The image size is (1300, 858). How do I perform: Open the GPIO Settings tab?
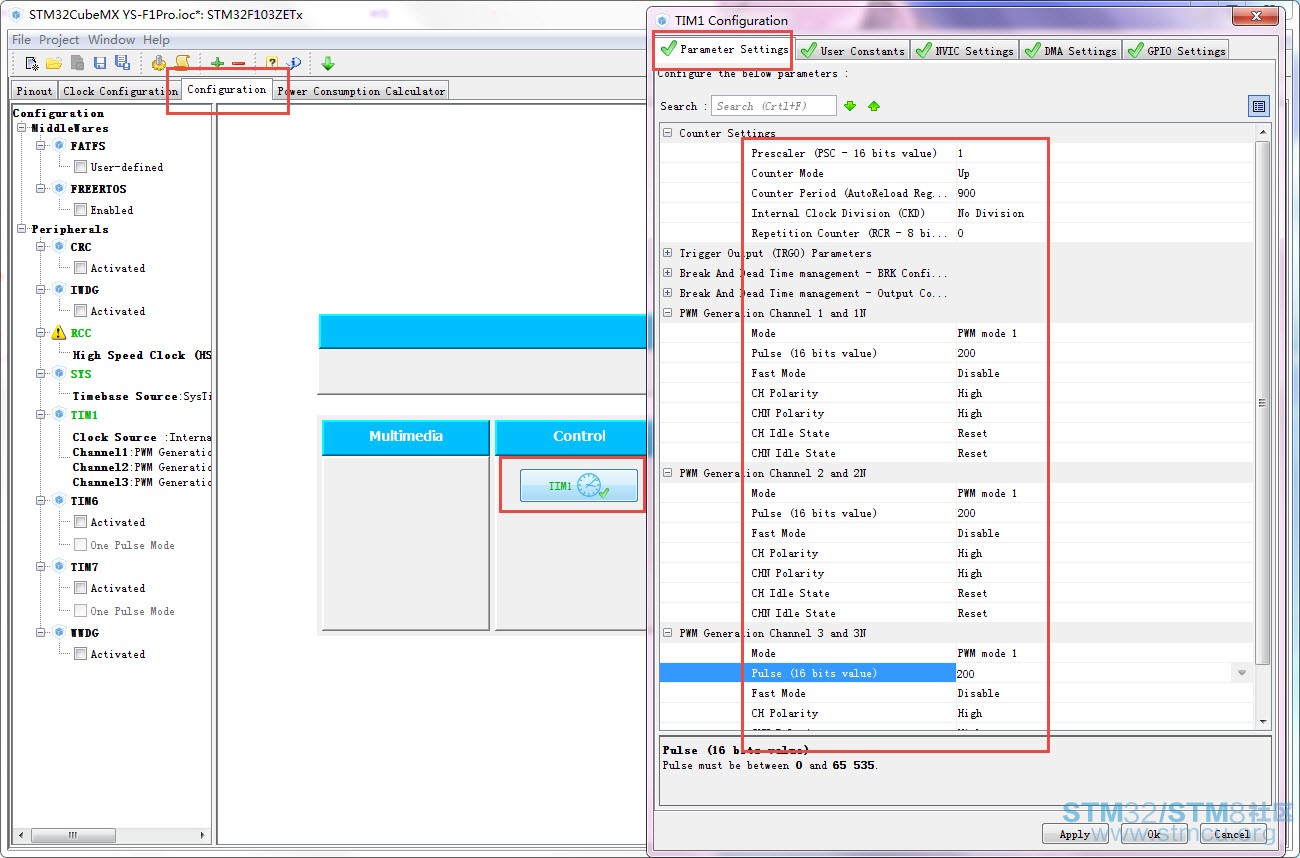pos(1175,50)
